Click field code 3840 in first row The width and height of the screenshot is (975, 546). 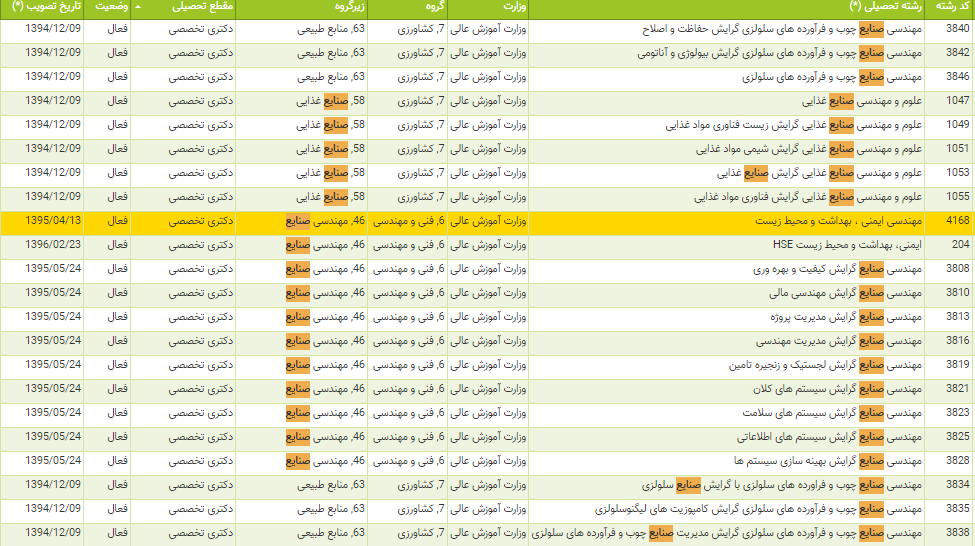957,28
